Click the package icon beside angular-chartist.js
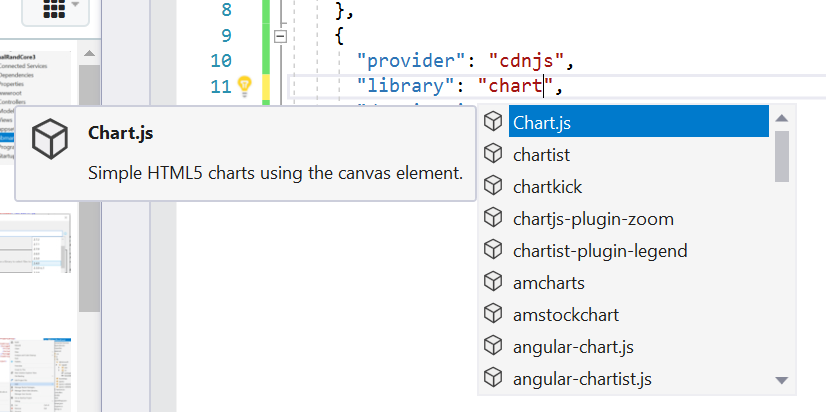This screenshot has height=412, width=826. 493,378
